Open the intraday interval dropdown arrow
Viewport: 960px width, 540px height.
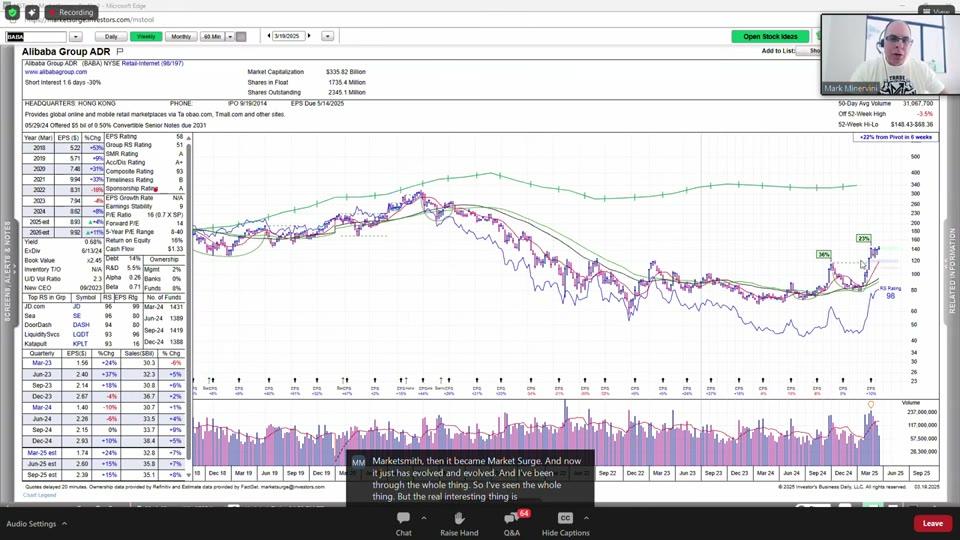coord(230,37)
